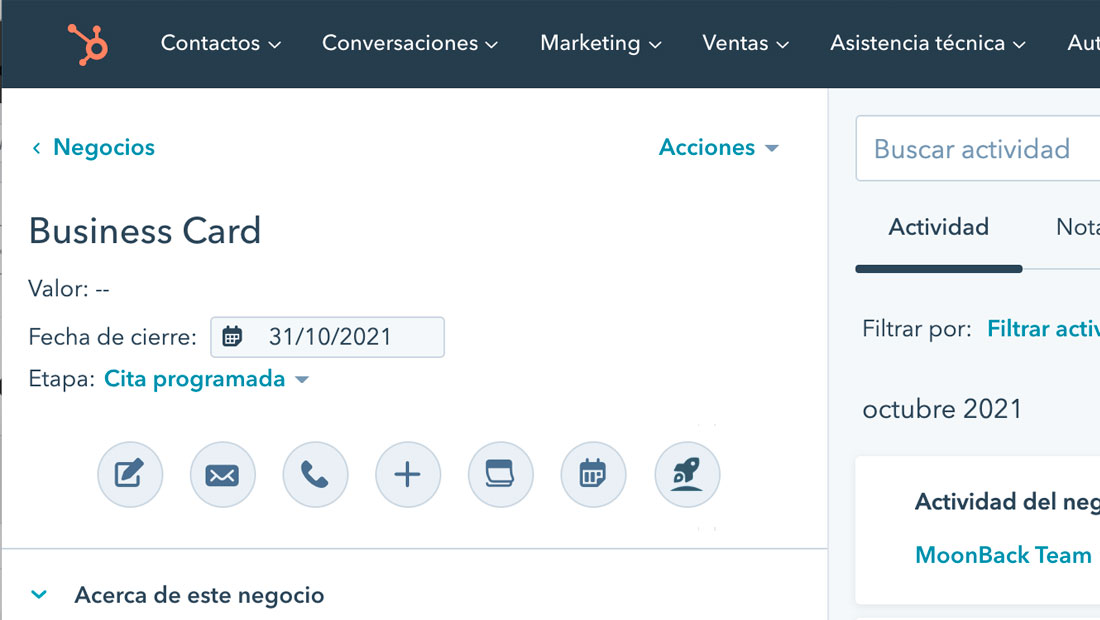Create a task with the window icon

coord(500,474)
